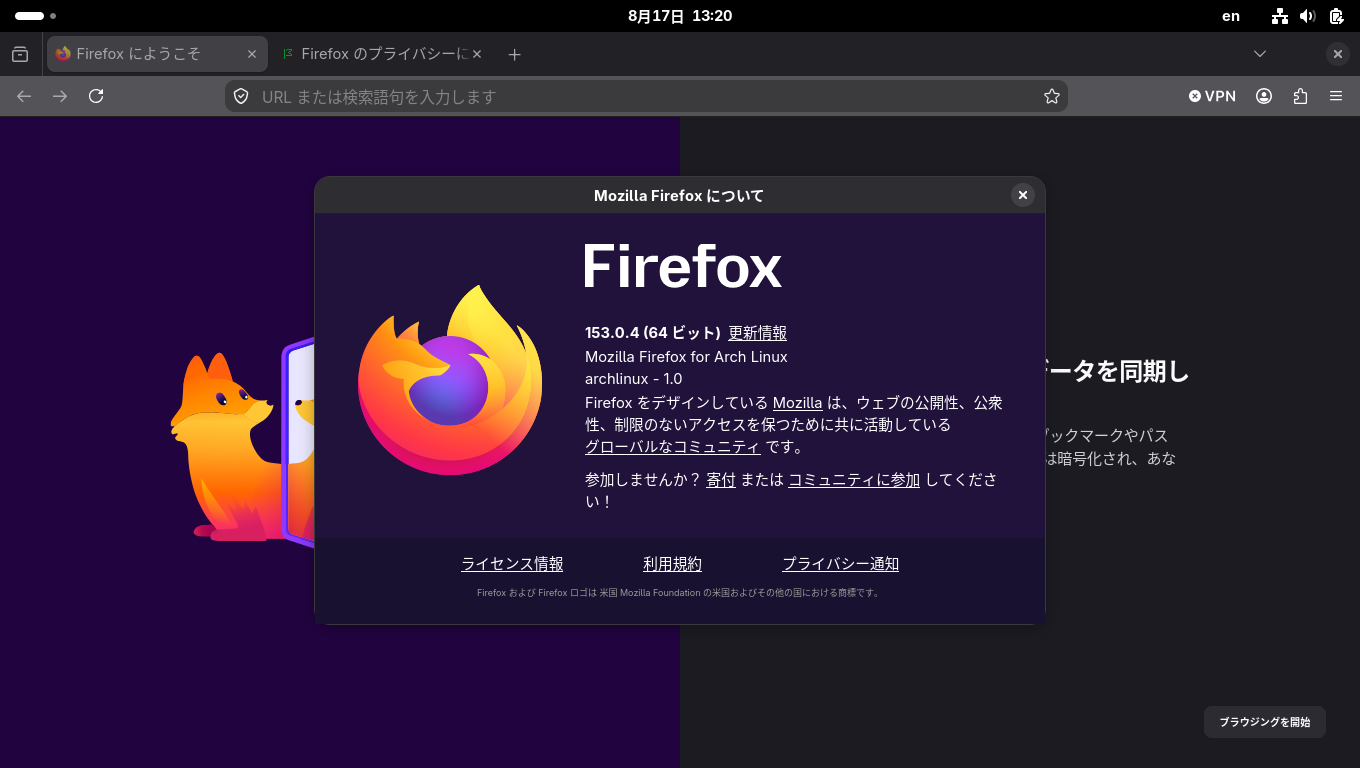Open the Firefox View sidebar icon

pyautogui.click(x=20, y=54)
